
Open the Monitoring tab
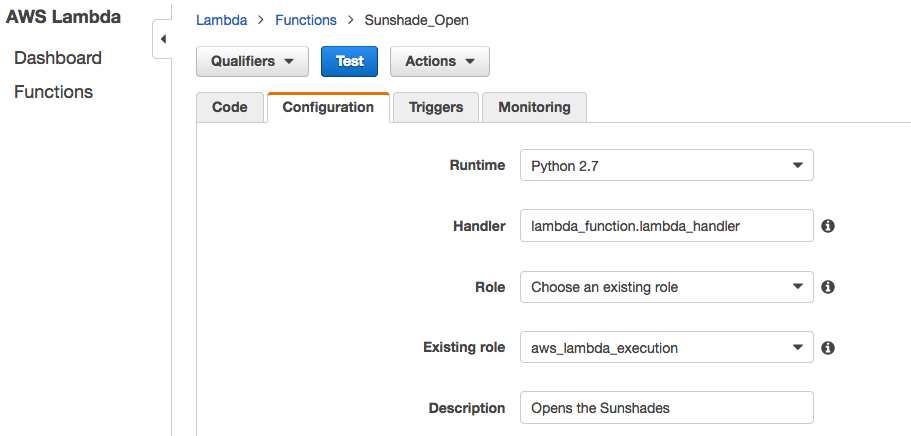pos(535,108)
